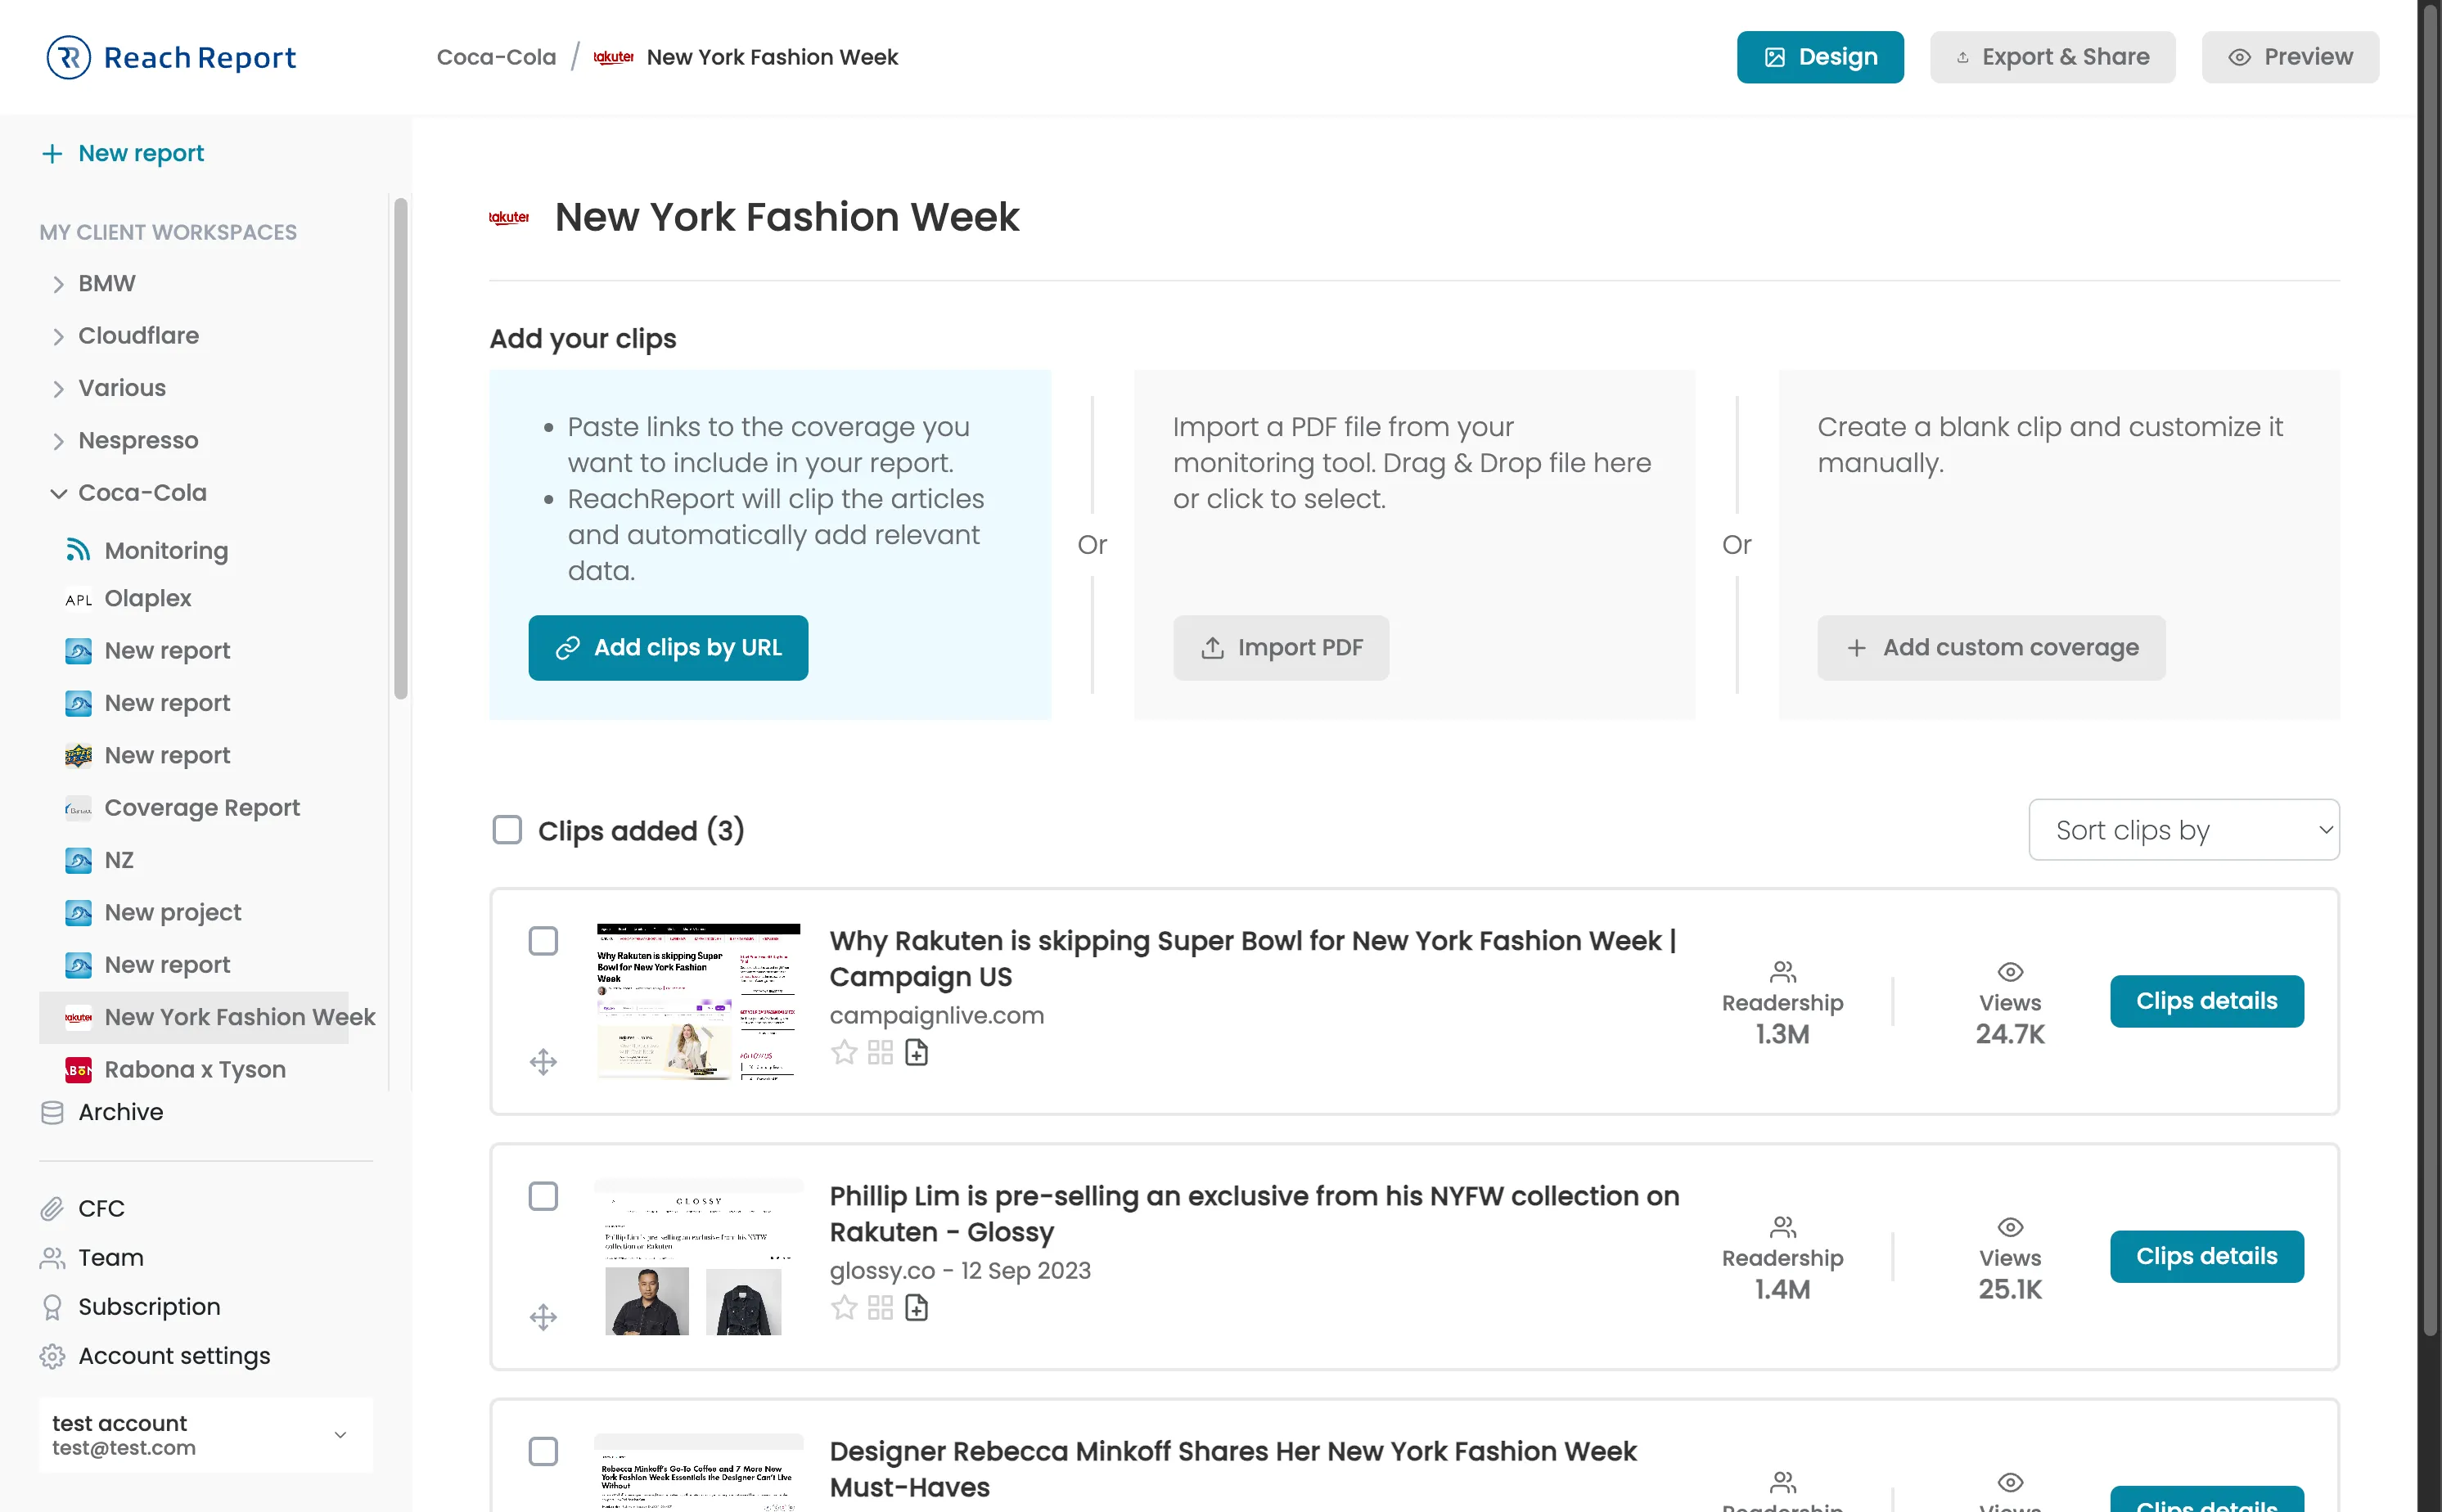This screenshot has height=1512, width=2442.
Task: Expand the BMW workspace
Action: point(58,283)
